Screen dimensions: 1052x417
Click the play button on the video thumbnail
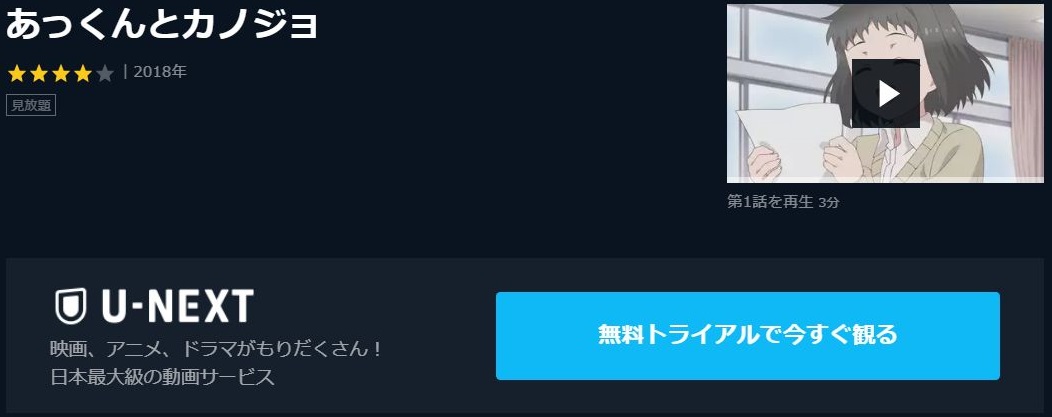click(886, 93)
